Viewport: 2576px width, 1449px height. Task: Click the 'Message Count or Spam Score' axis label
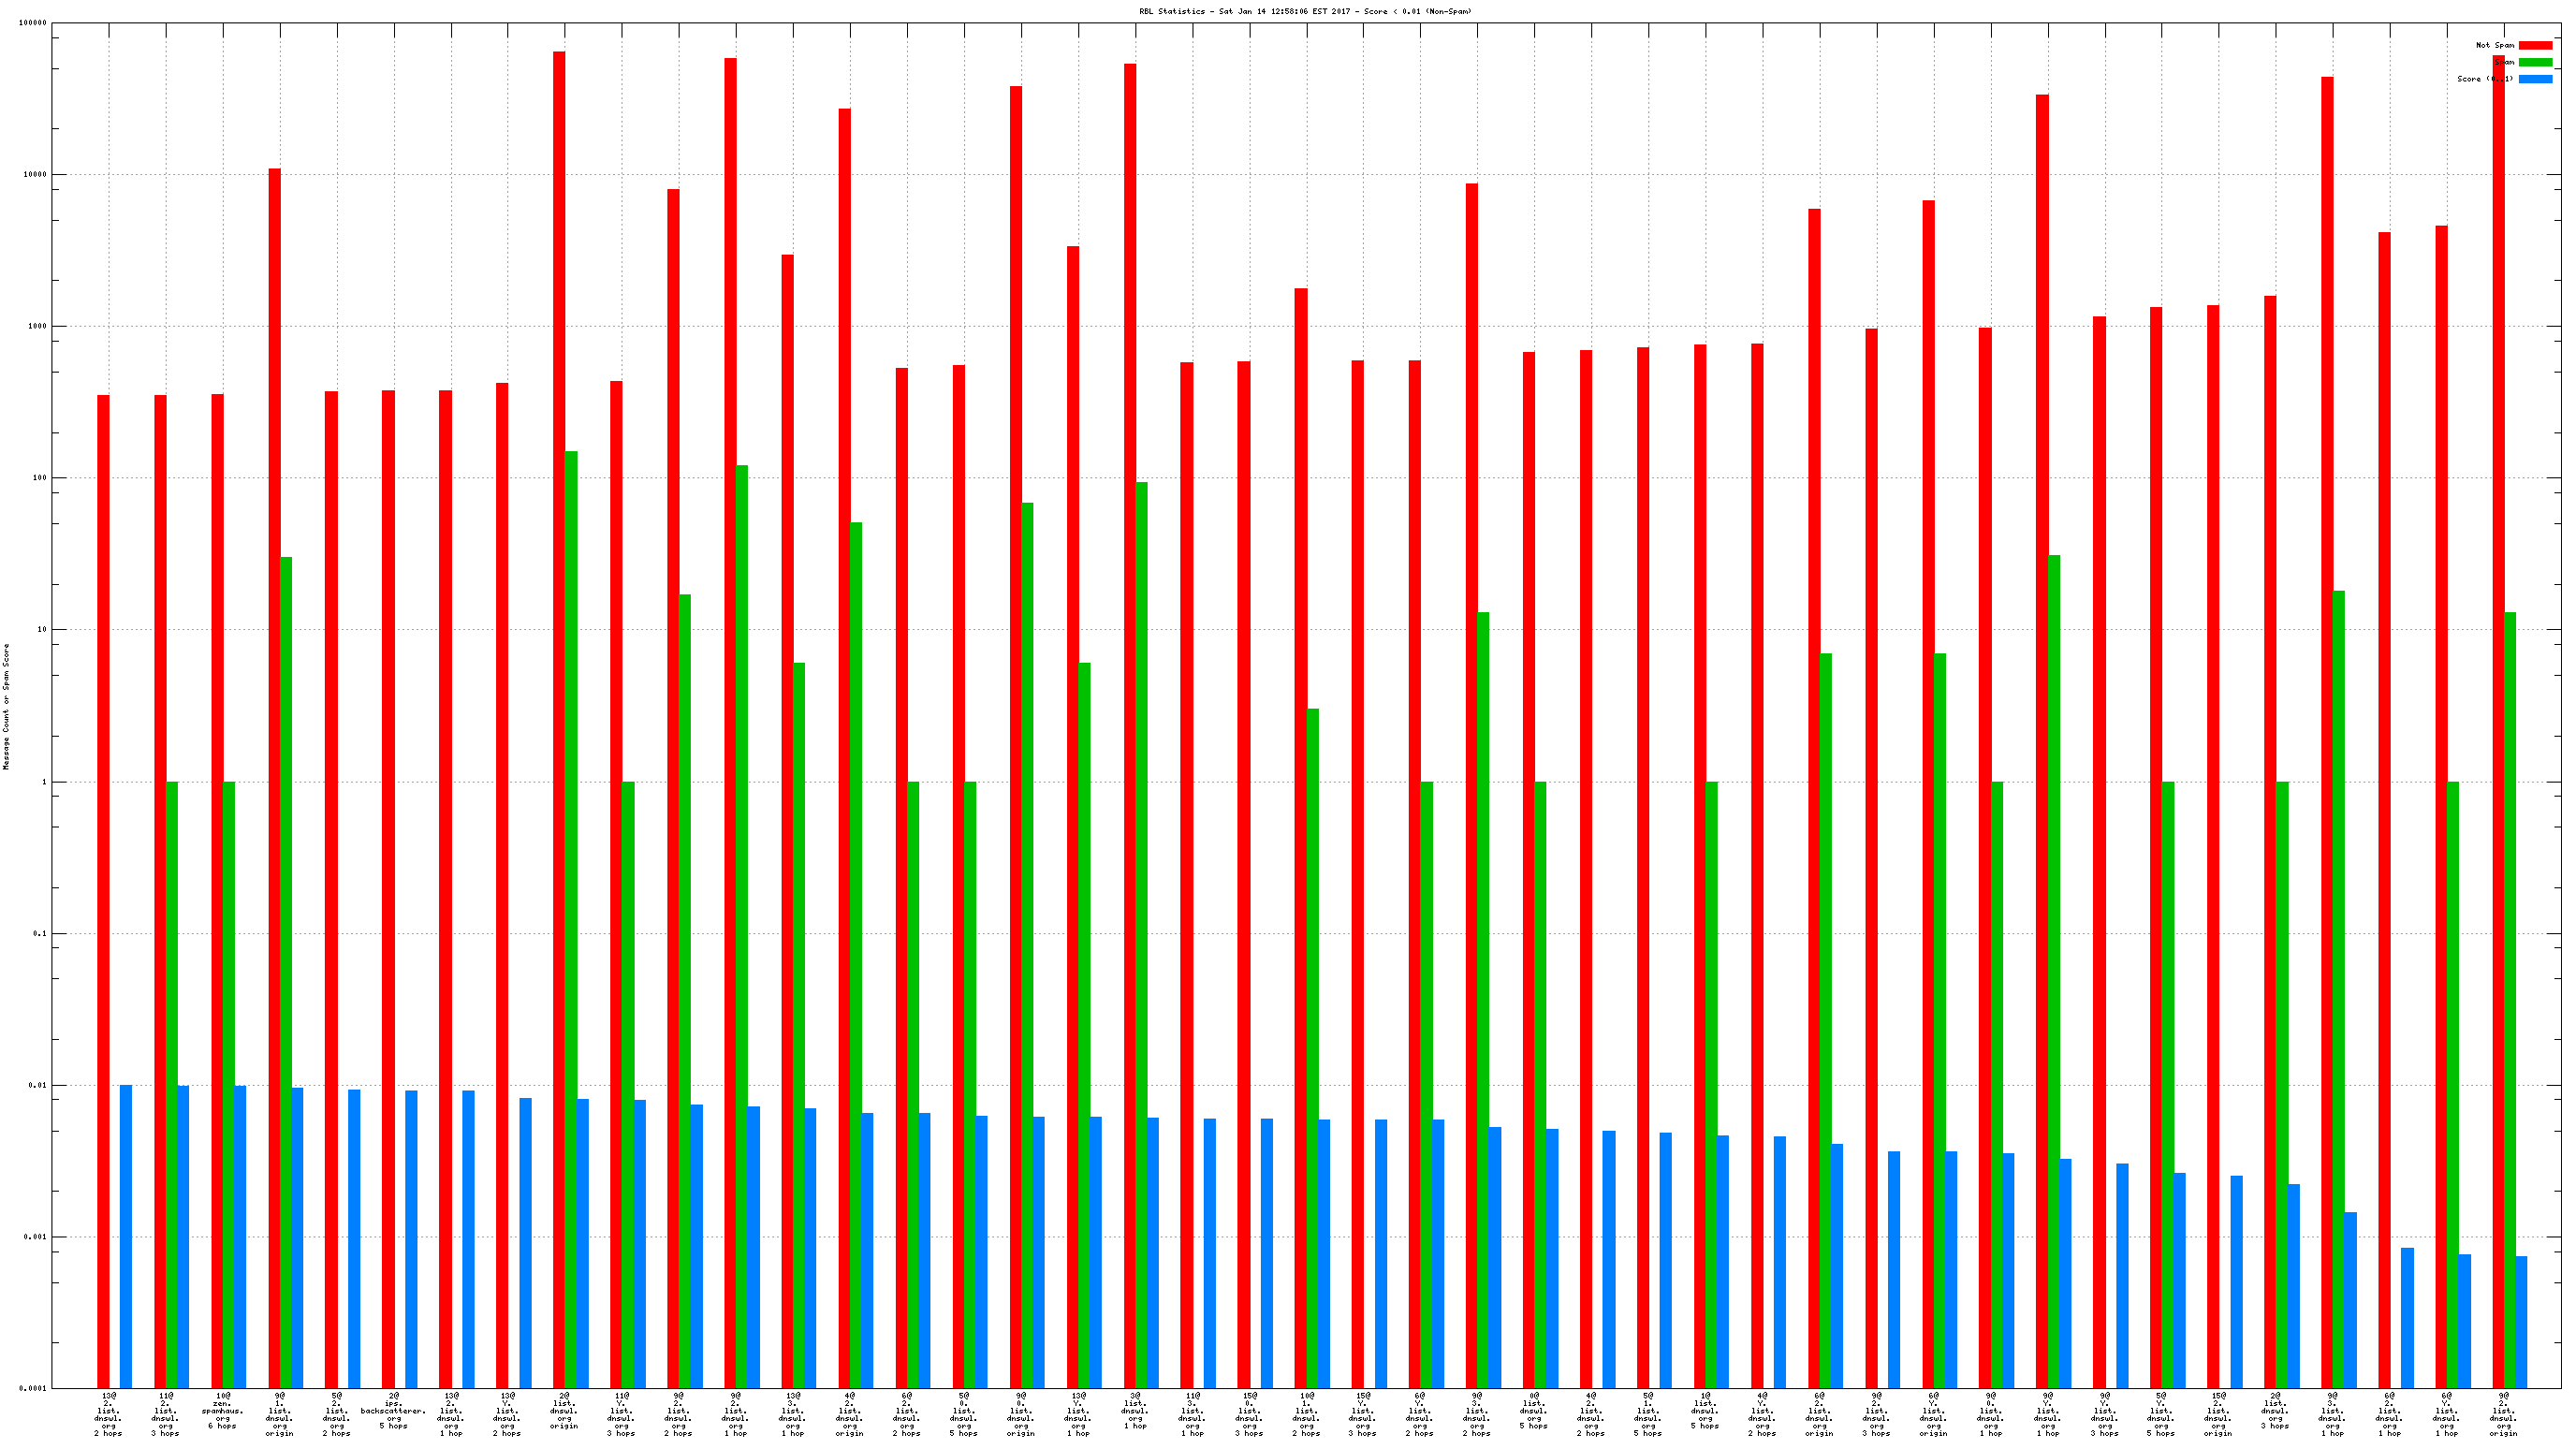pyautogui.click(x=6, y=706)
